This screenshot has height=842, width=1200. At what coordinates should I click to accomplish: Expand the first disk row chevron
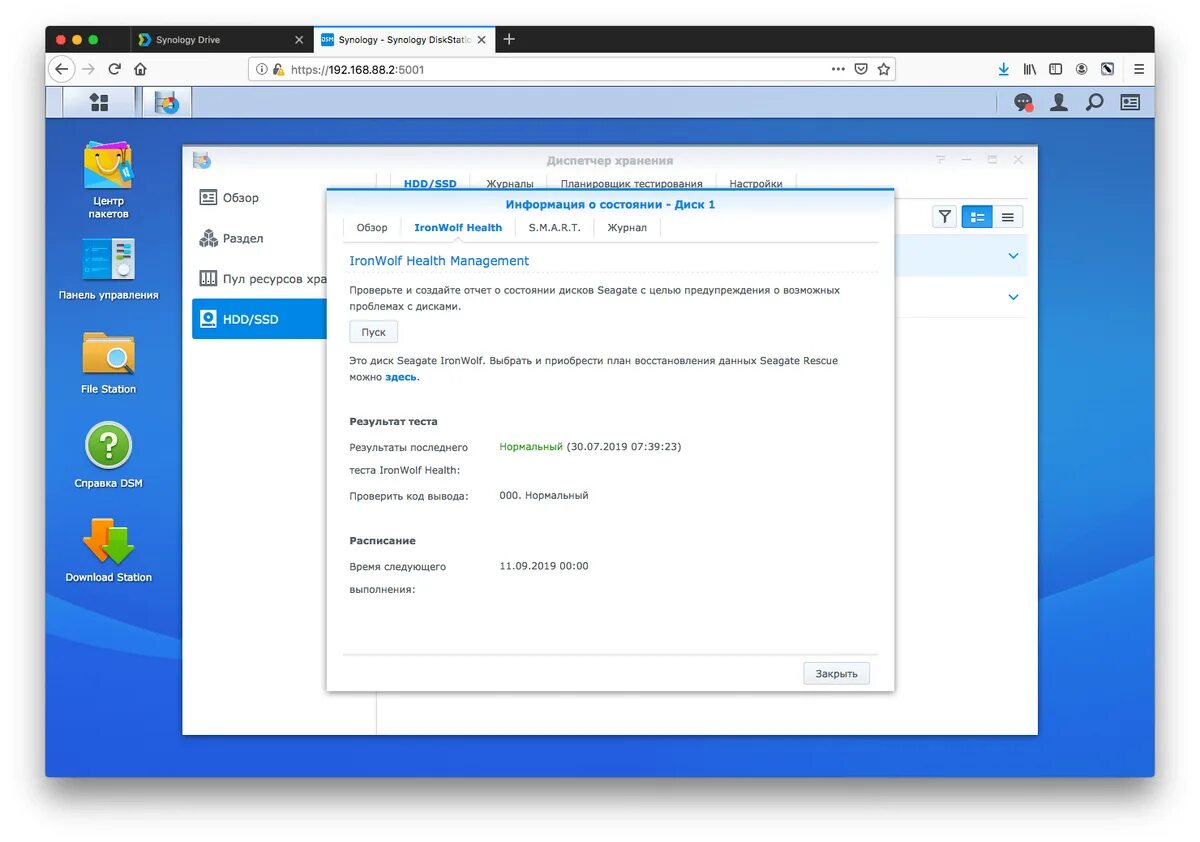1013,256
